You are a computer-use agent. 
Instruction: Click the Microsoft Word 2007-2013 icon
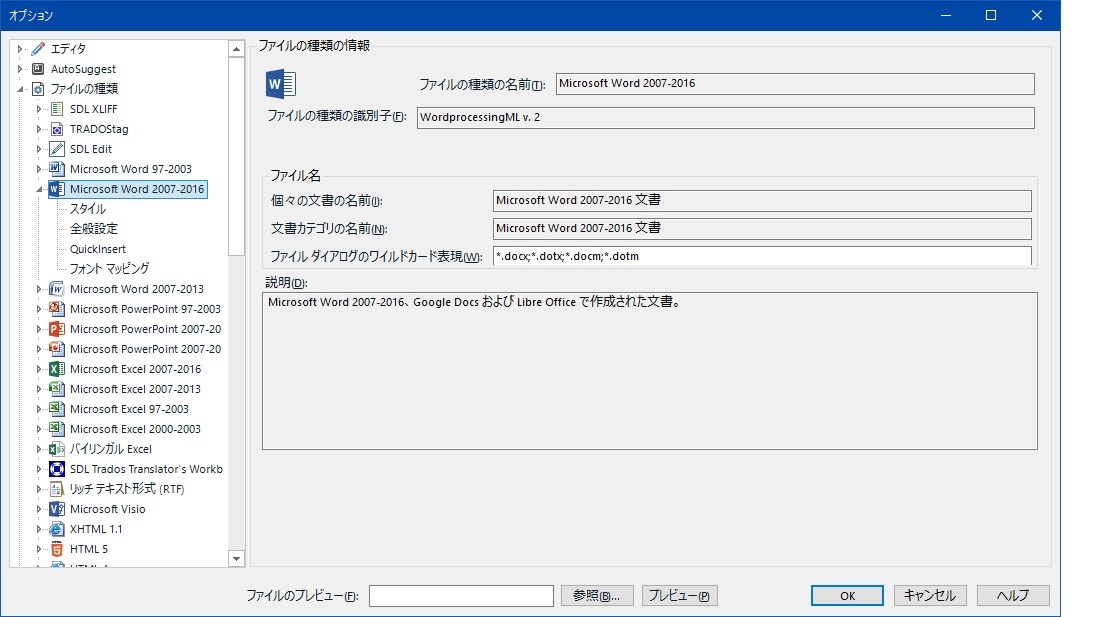(x=57, y=288)
